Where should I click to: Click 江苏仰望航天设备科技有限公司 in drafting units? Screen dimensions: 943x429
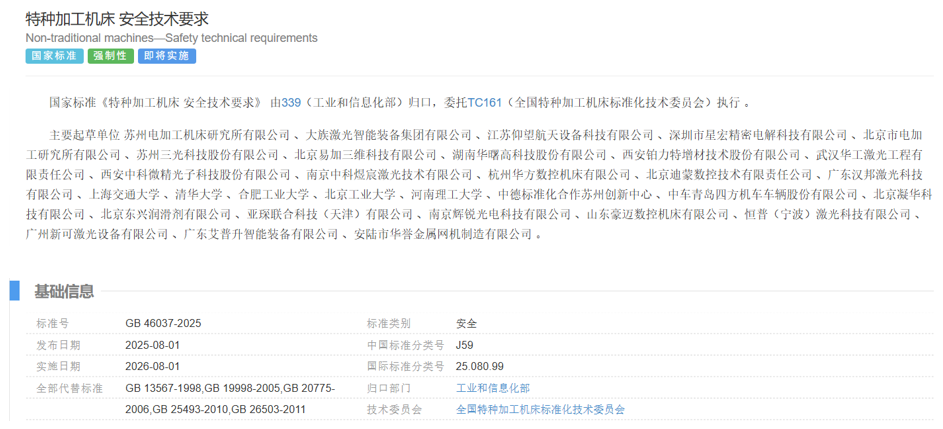pyautogui.click(x=570, y=135)
